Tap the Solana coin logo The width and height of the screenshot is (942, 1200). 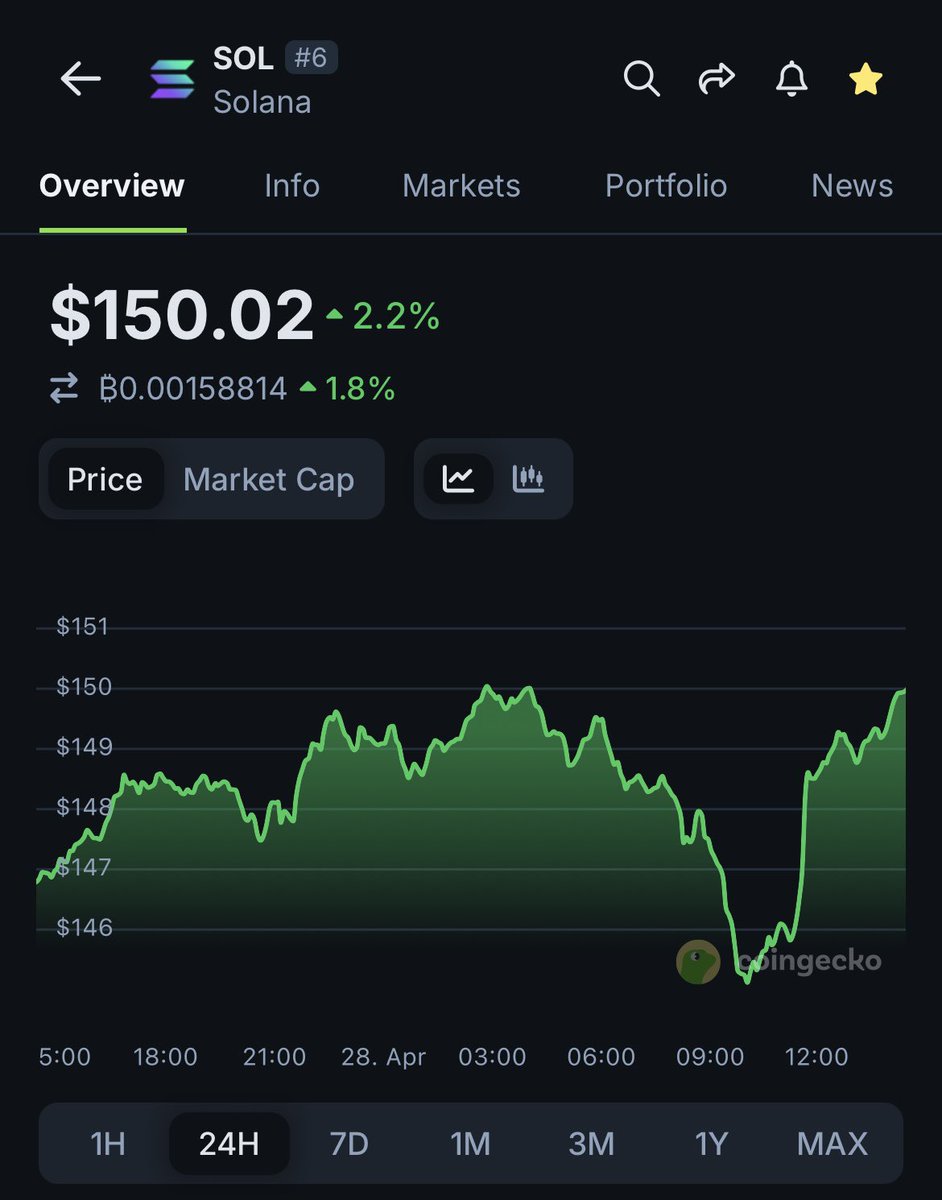(x=173, y=79)
